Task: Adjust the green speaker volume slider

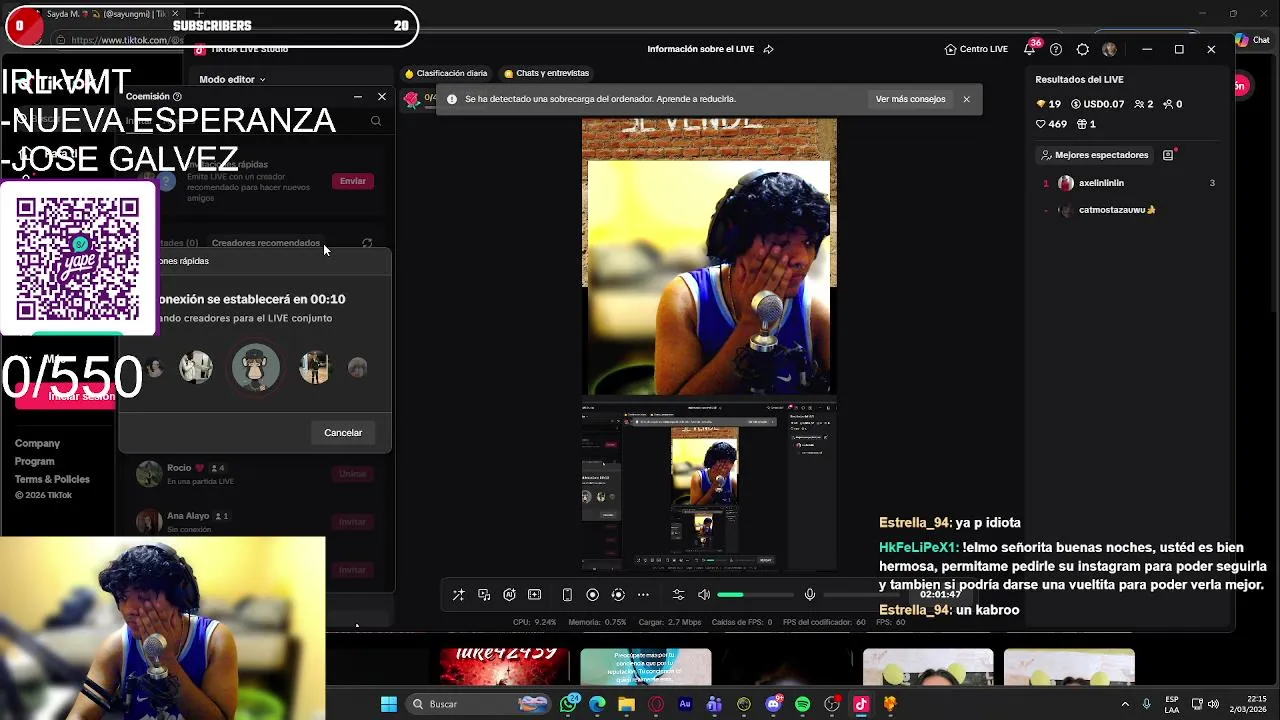Action: coord(755,595)
